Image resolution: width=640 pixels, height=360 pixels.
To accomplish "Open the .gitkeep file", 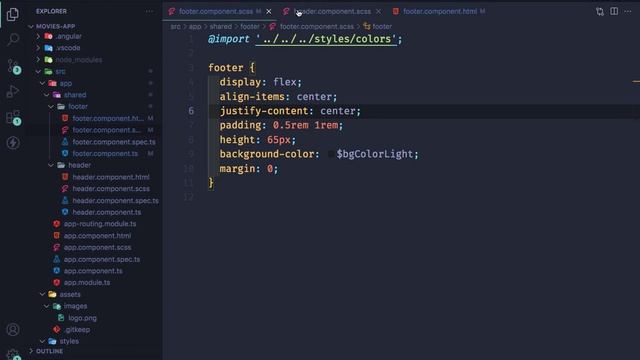I will pos(77,330).
